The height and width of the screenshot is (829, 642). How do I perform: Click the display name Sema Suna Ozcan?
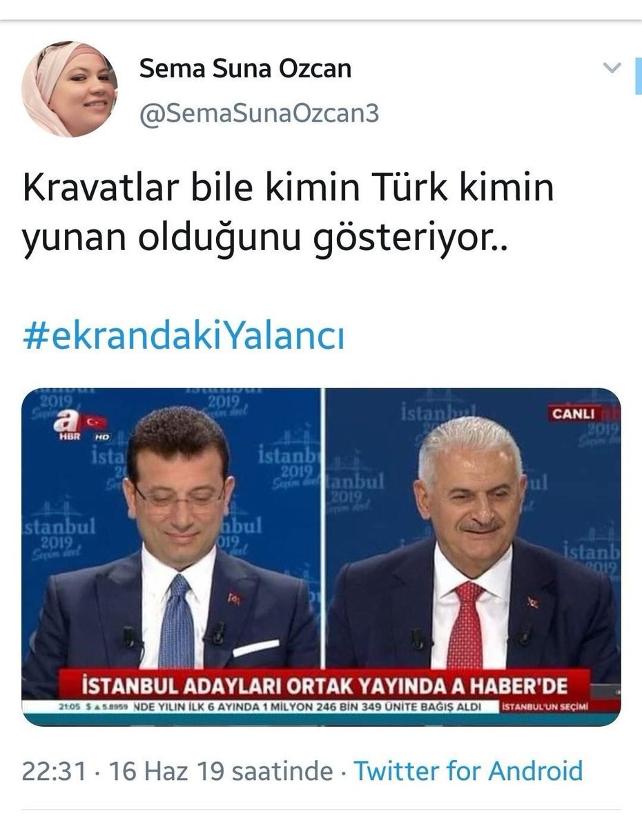pyautogui.click(x=245, y=69)
